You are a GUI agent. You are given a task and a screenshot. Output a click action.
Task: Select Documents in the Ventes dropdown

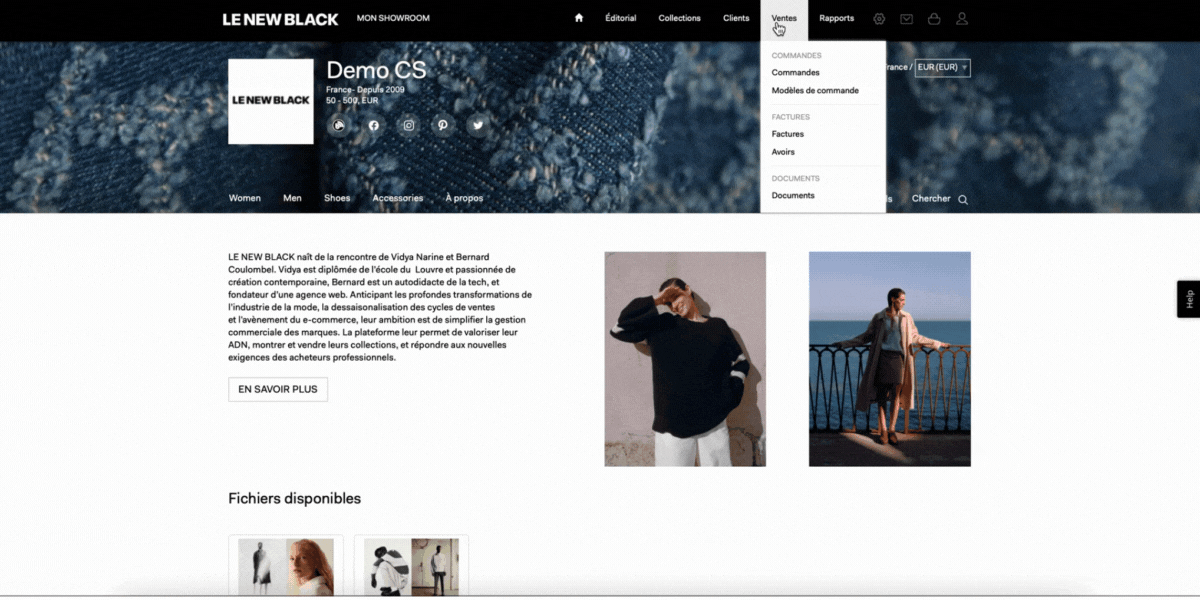(793, 196)
